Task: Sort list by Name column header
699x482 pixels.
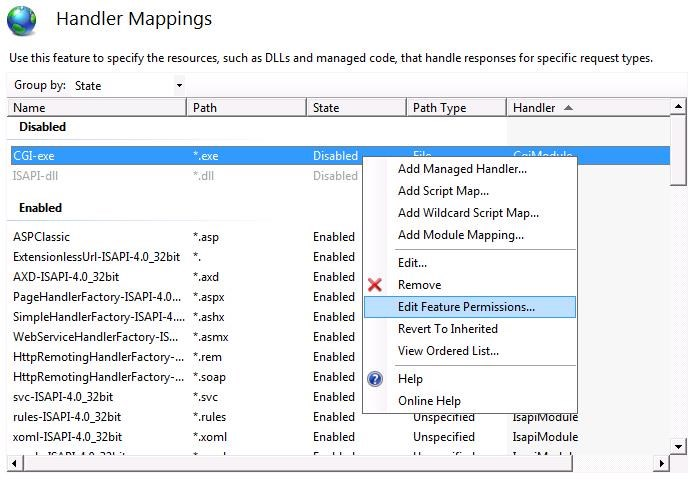Action: coord(30,108)
